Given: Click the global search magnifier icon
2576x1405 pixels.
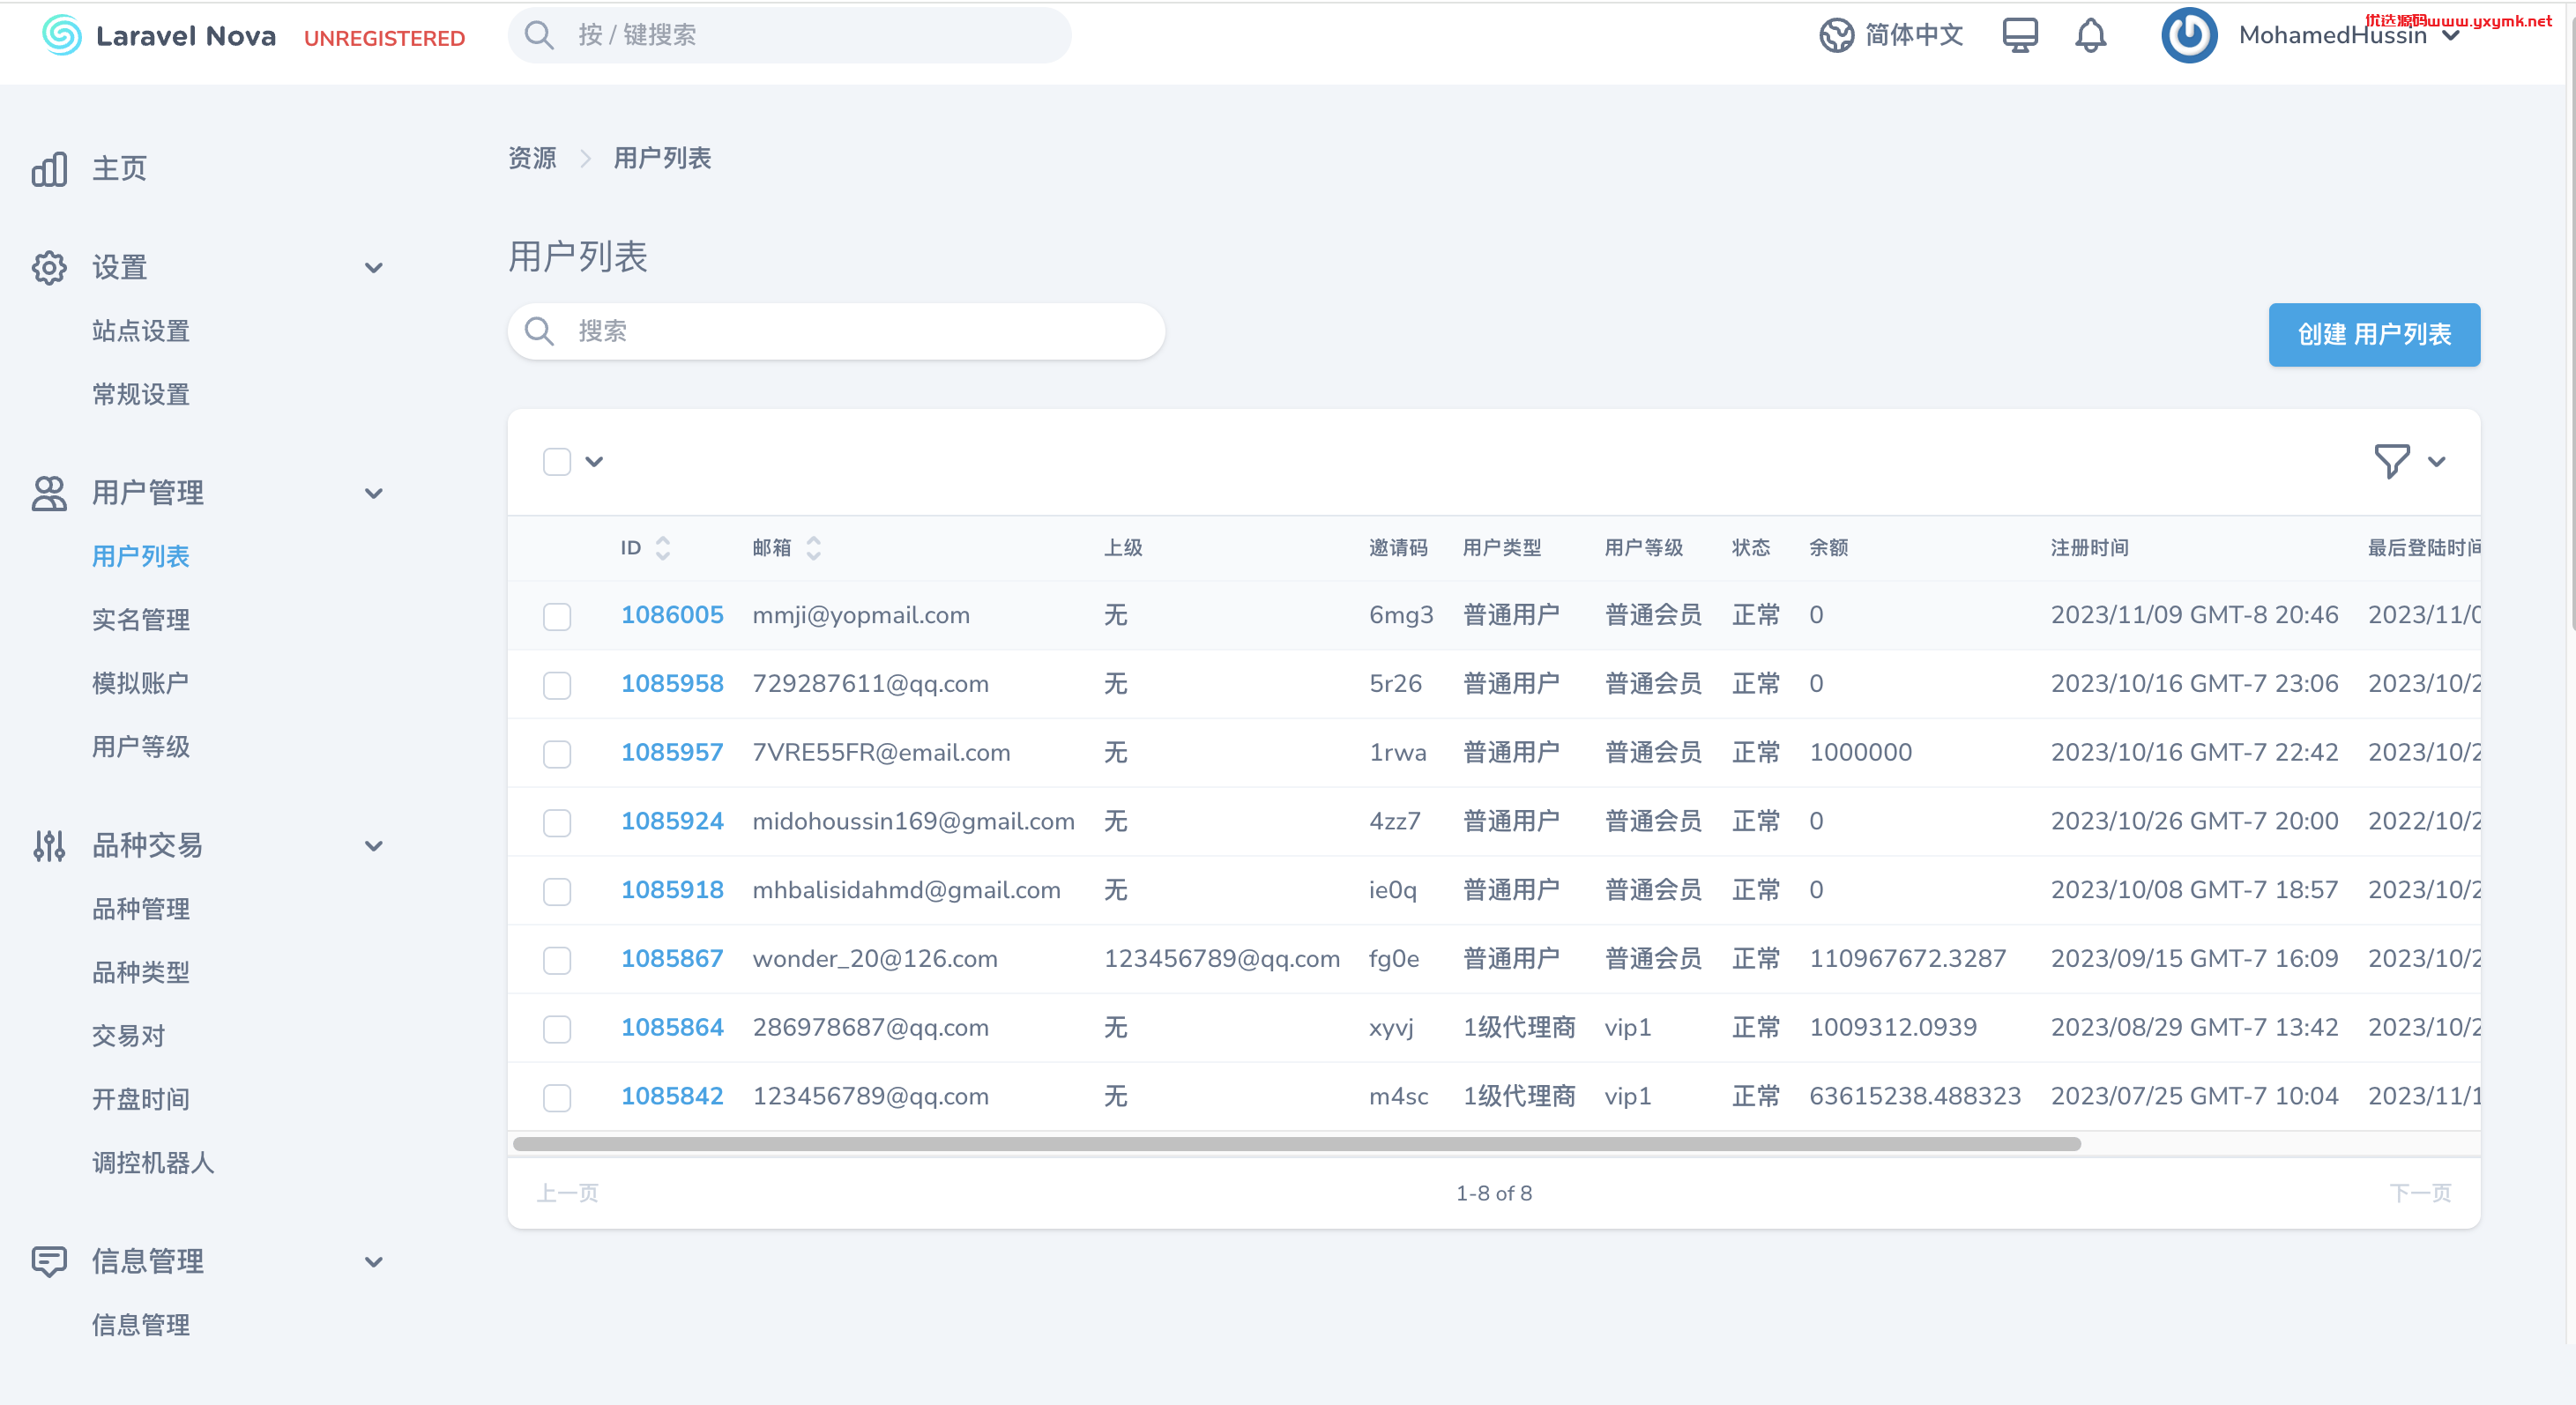Looking at the screenshot, I should (539, 36).
